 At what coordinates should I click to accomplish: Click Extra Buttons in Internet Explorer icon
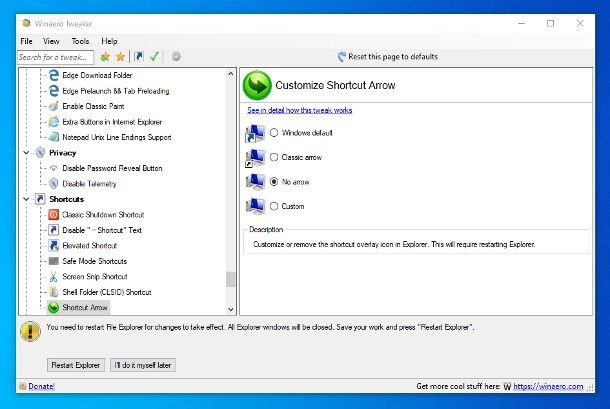click(x=54, y=122)
